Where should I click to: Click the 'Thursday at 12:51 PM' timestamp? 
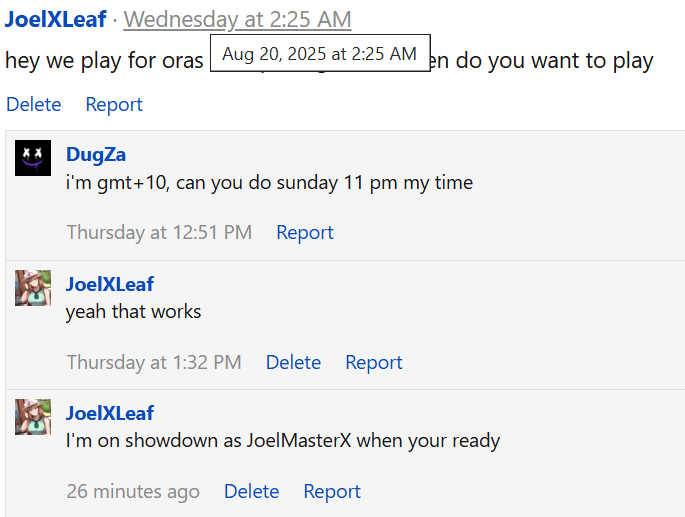[x=159, y=232]
